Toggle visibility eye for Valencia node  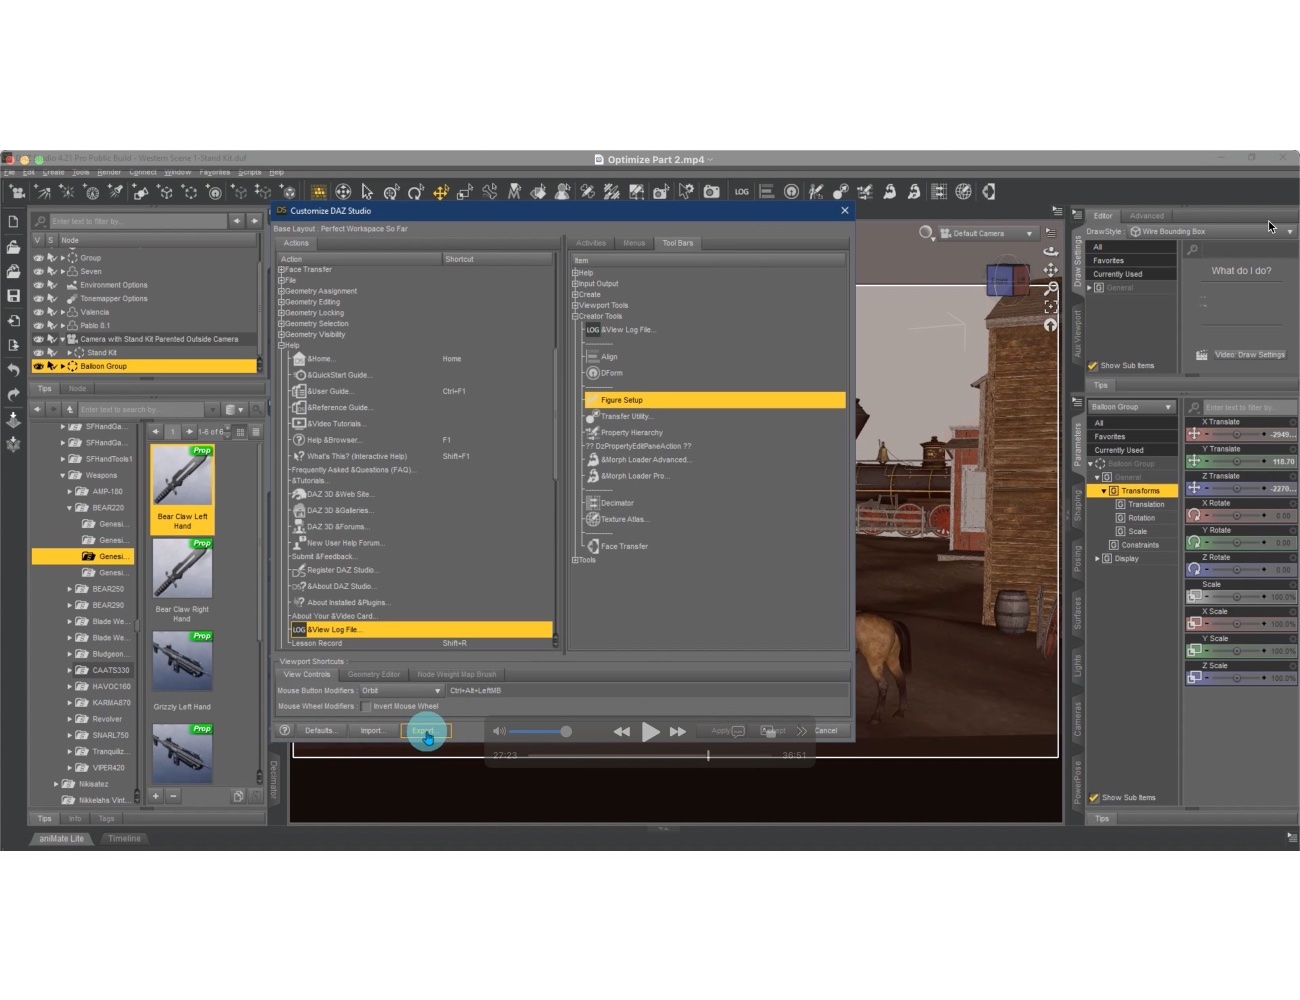[x=38, y=312]
